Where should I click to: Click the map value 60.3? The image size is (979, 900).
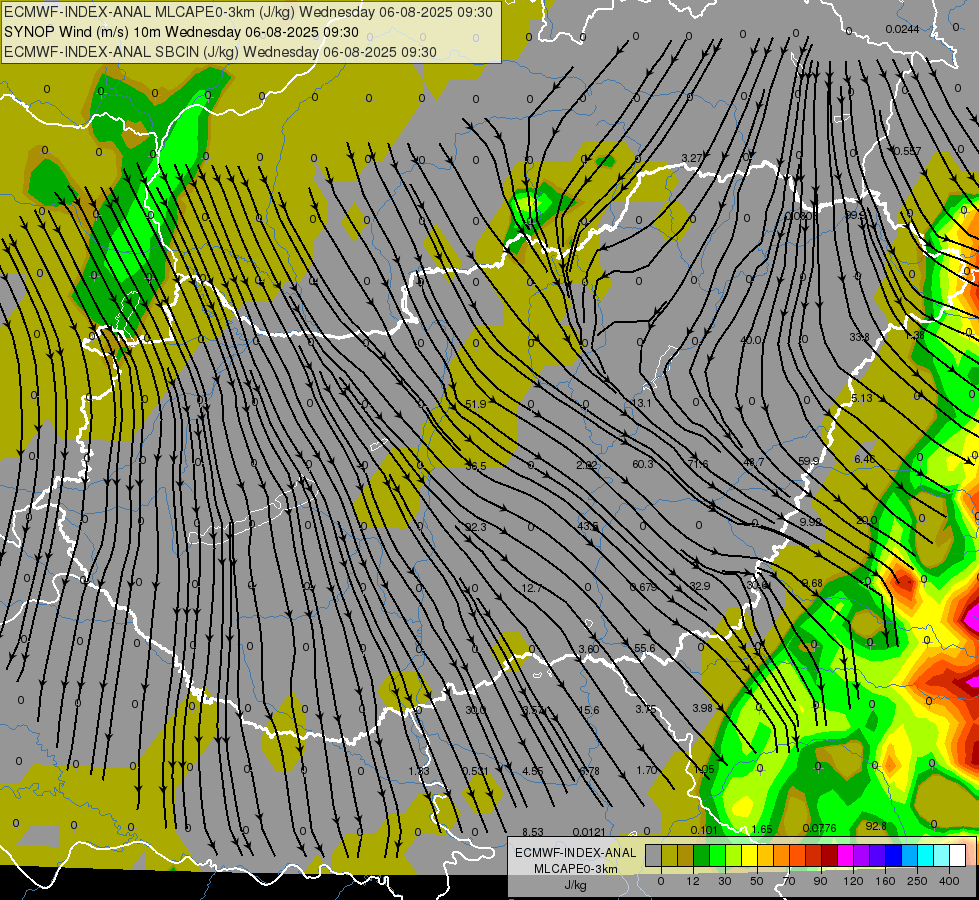[643, 464]
